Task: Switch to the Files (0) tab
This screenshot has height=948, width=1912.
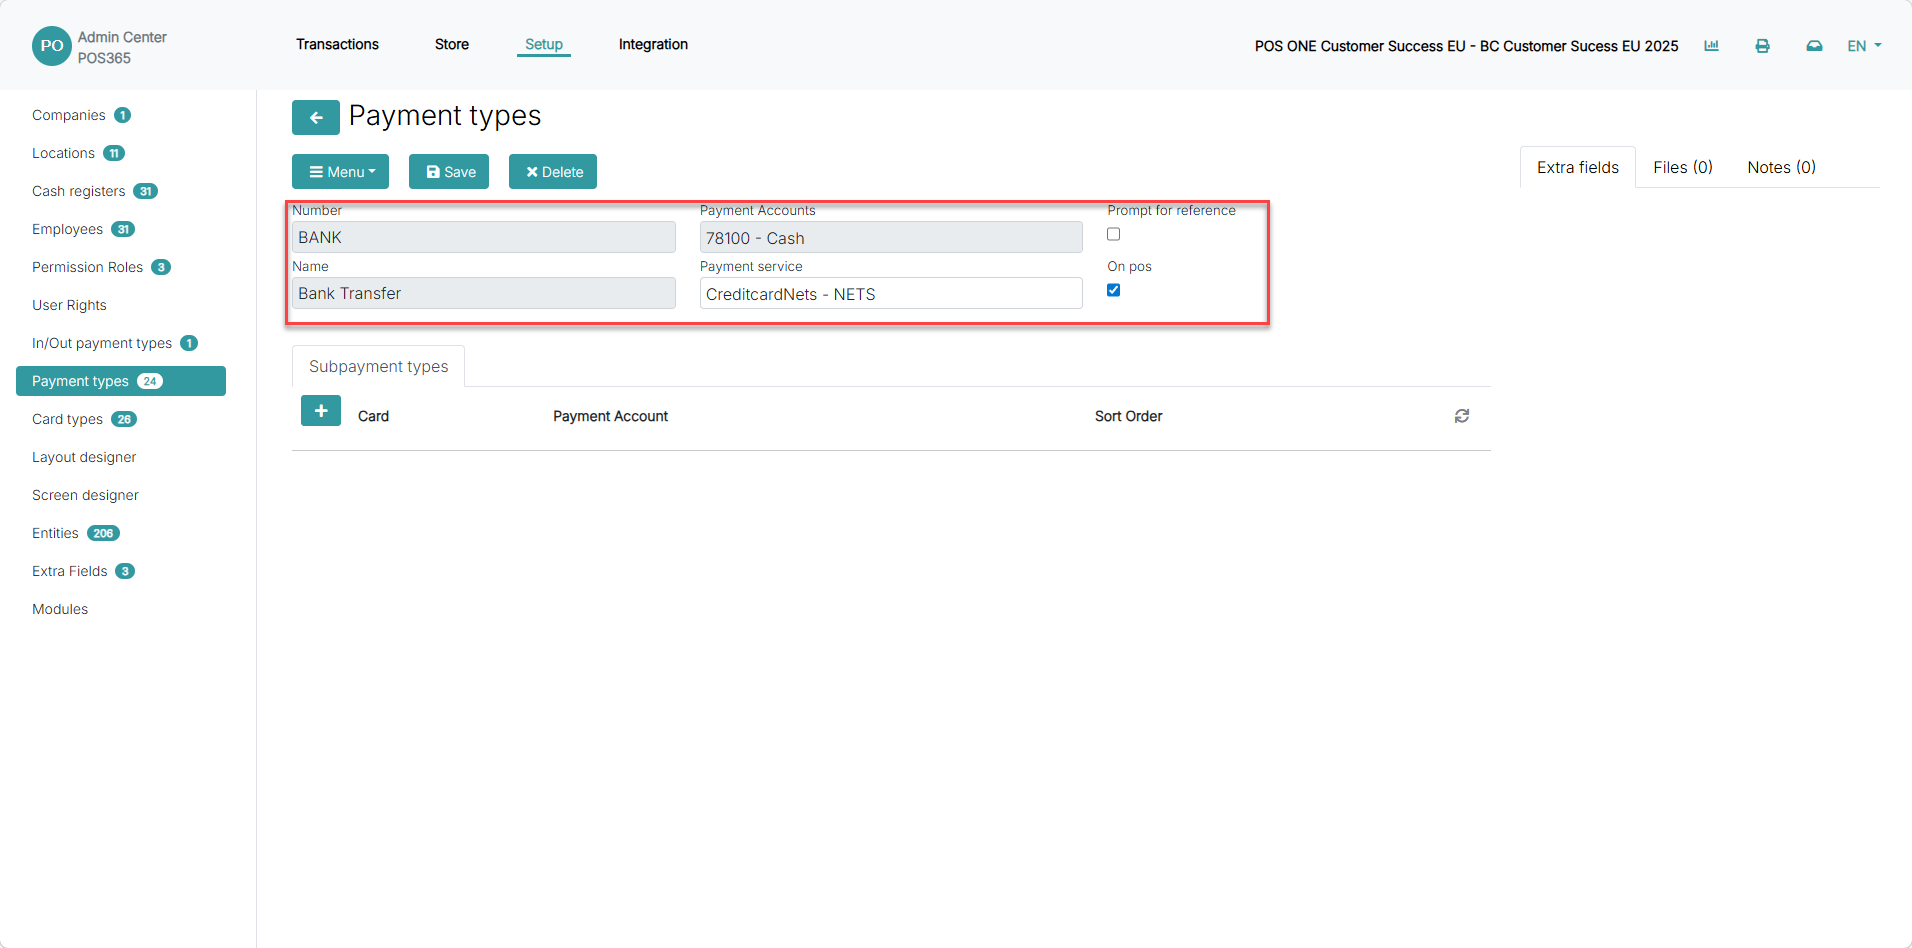Action: pos(1683,167)
